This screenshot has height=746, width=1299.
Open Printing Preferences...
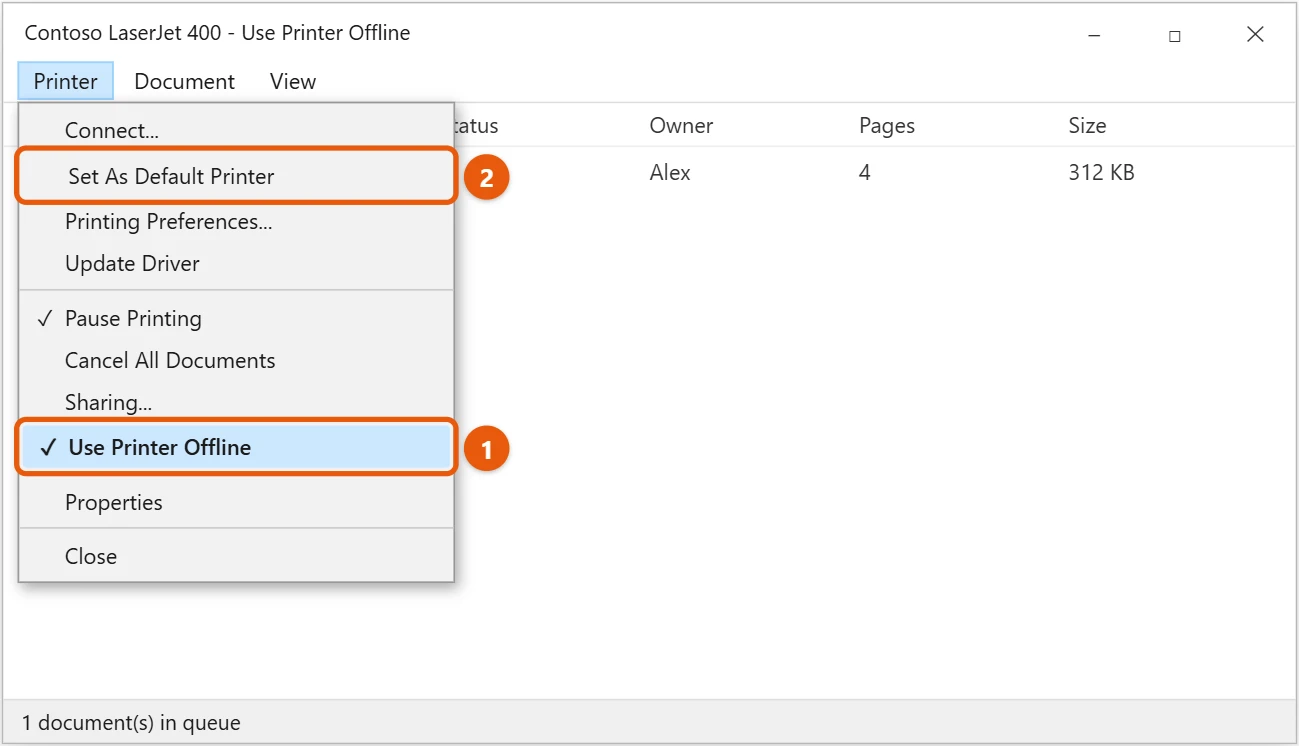236,222
